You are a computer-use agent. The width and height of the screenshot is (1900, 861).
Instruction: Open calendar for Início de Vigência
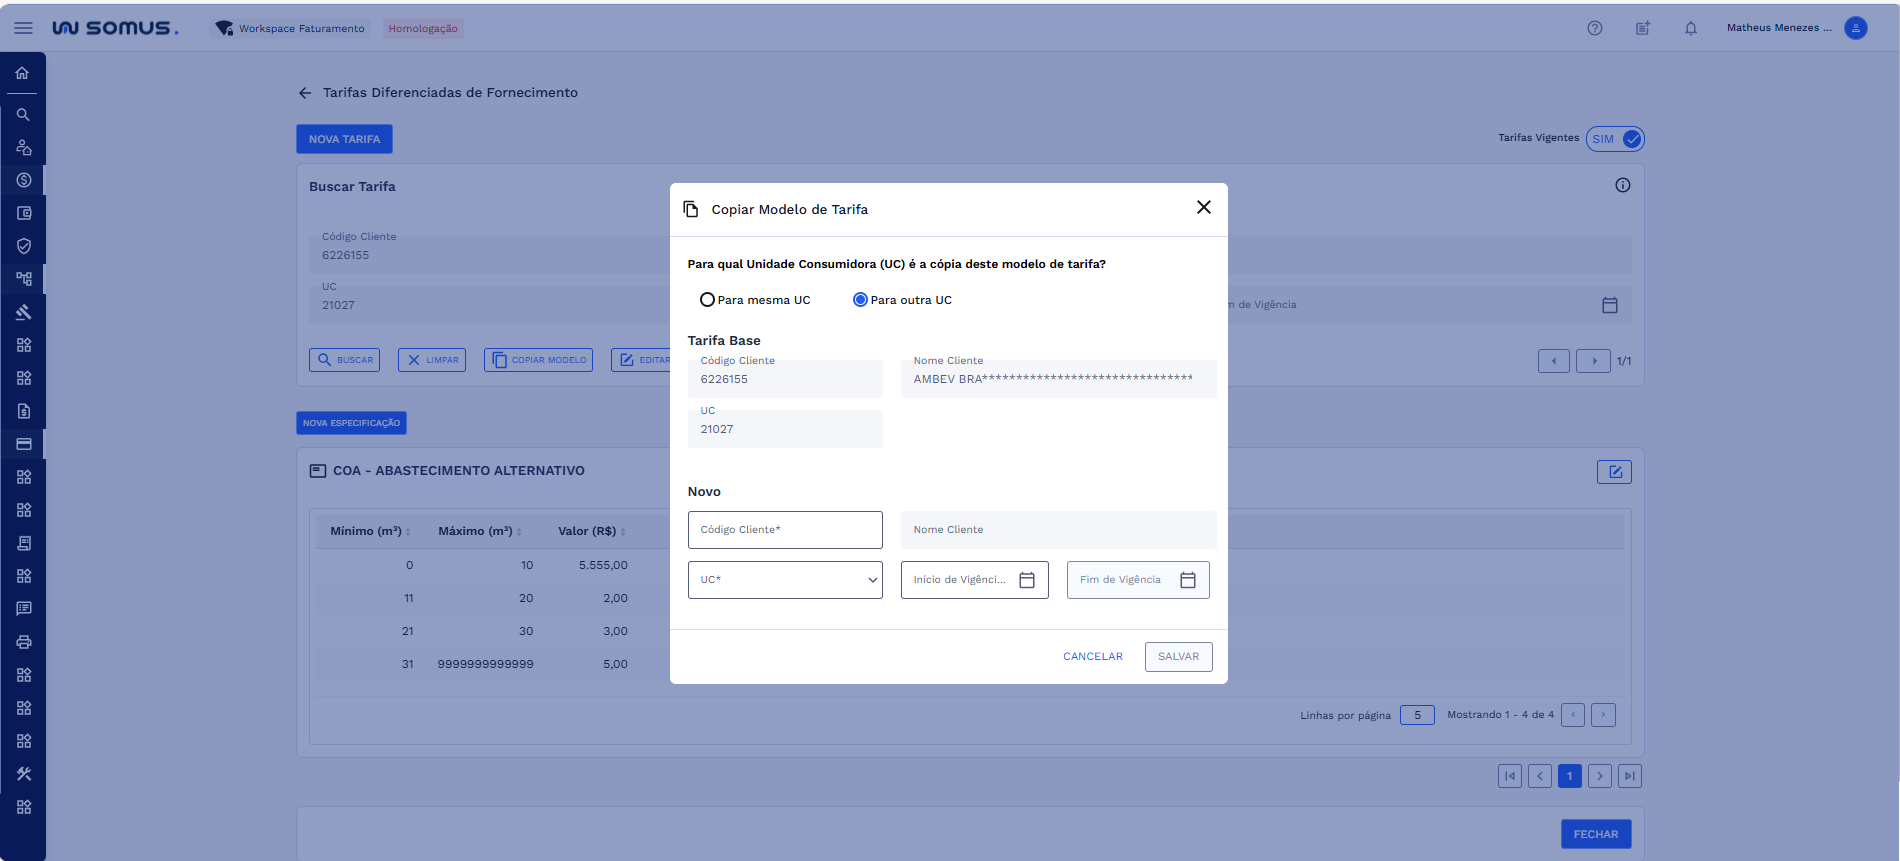1026,580
